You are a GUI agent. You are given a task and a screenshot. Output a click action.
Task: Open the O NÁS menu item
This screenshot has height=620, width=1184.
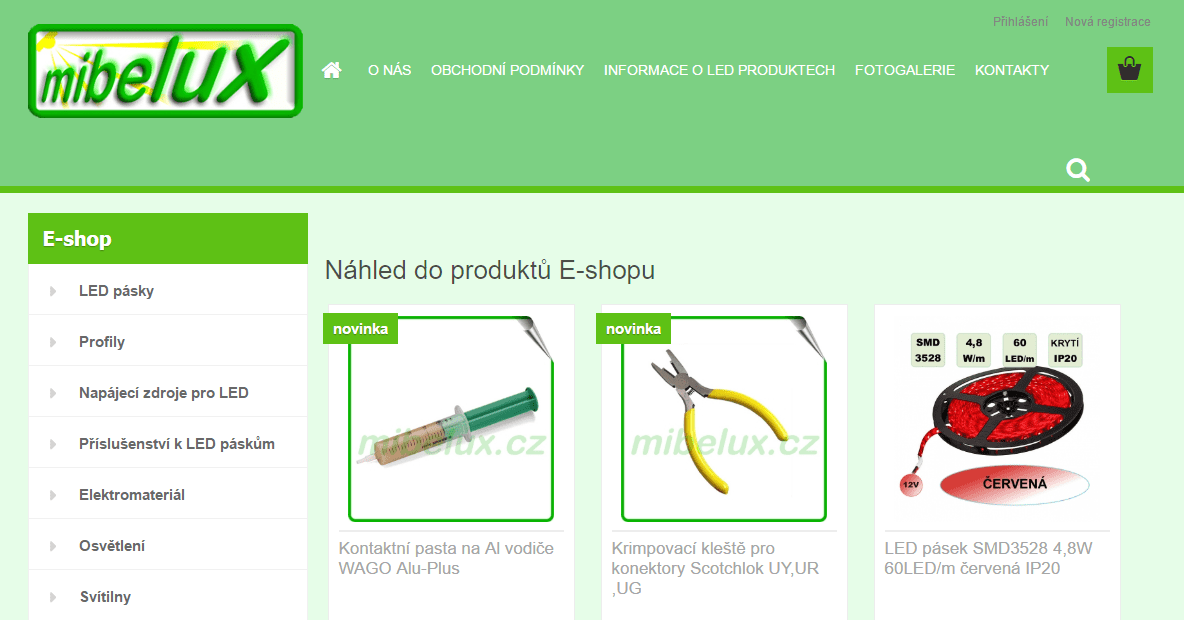390,70
